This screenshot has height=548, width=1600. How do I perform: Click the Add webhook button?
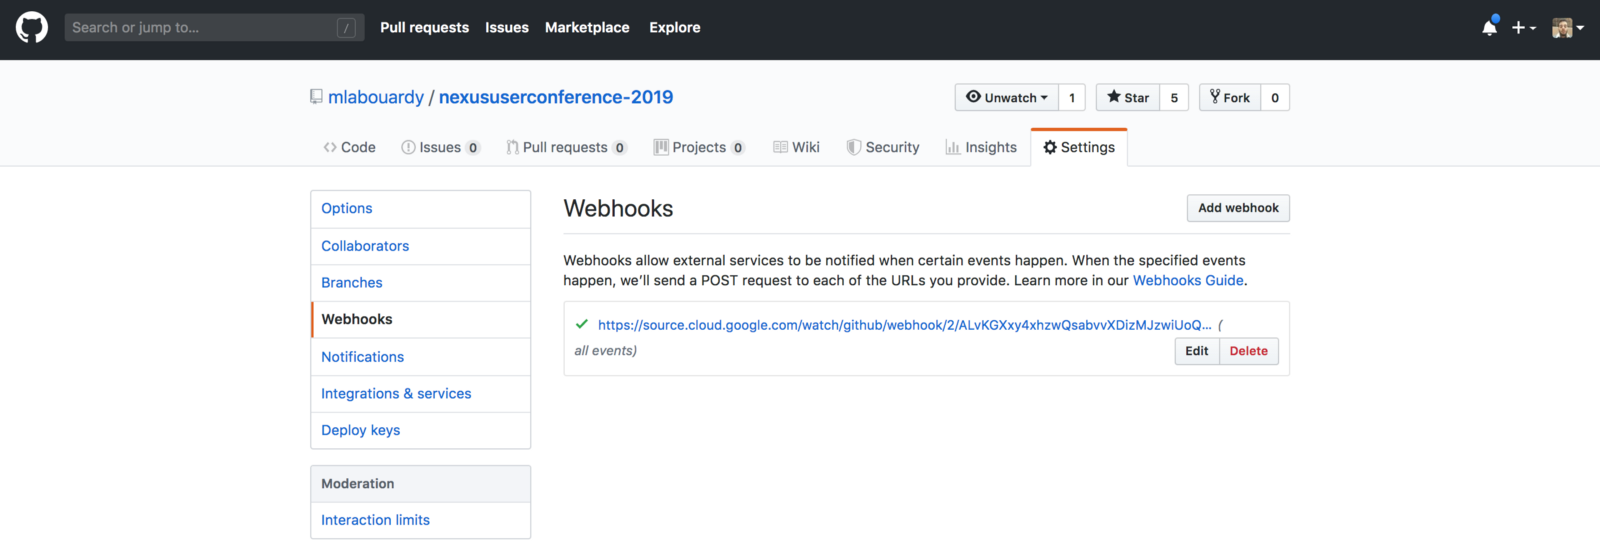pos(1238,208)
